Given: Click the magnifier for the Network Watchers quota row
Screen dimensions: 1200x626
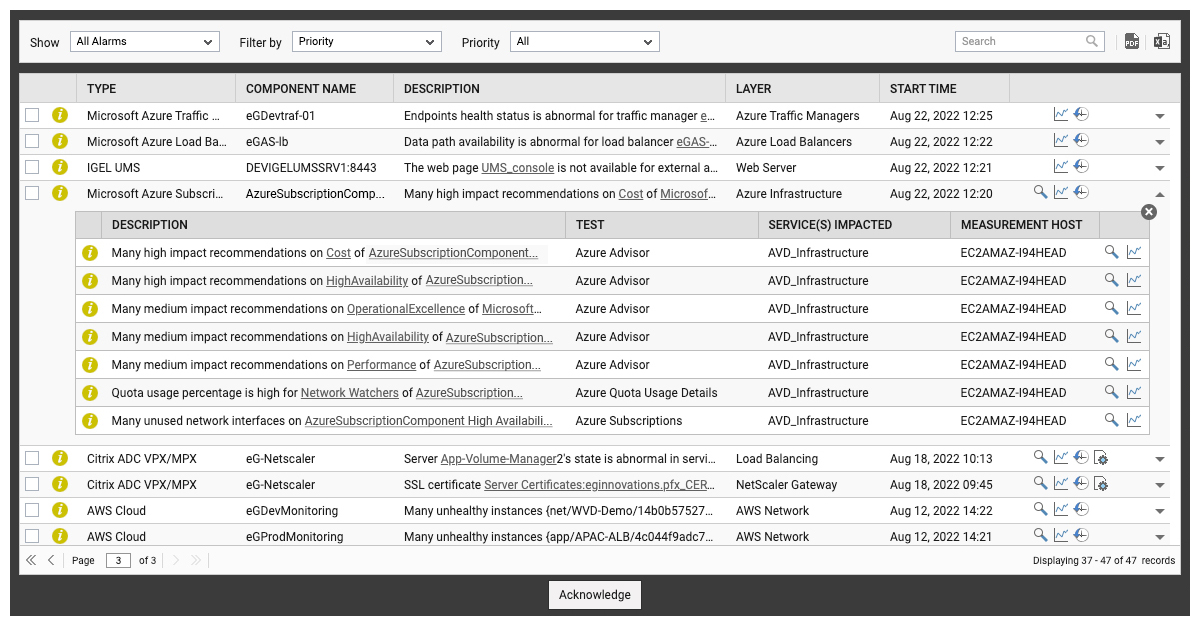Looking at the screenshot, I should click(x=1112, y=392).
